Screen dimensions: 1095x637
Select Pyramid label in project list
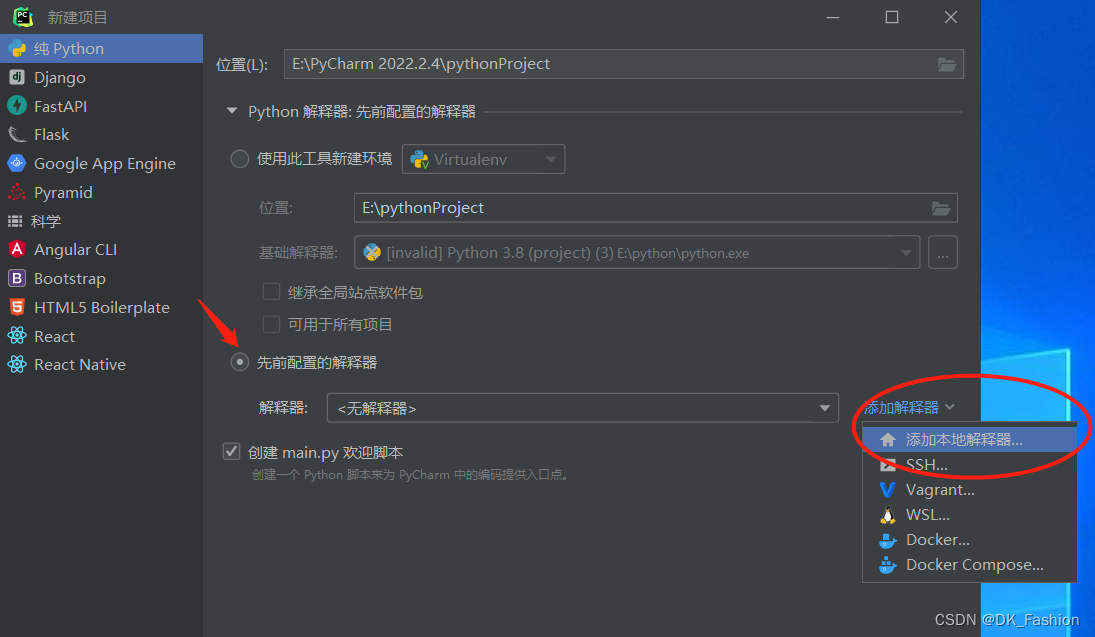tap(64, 192)
